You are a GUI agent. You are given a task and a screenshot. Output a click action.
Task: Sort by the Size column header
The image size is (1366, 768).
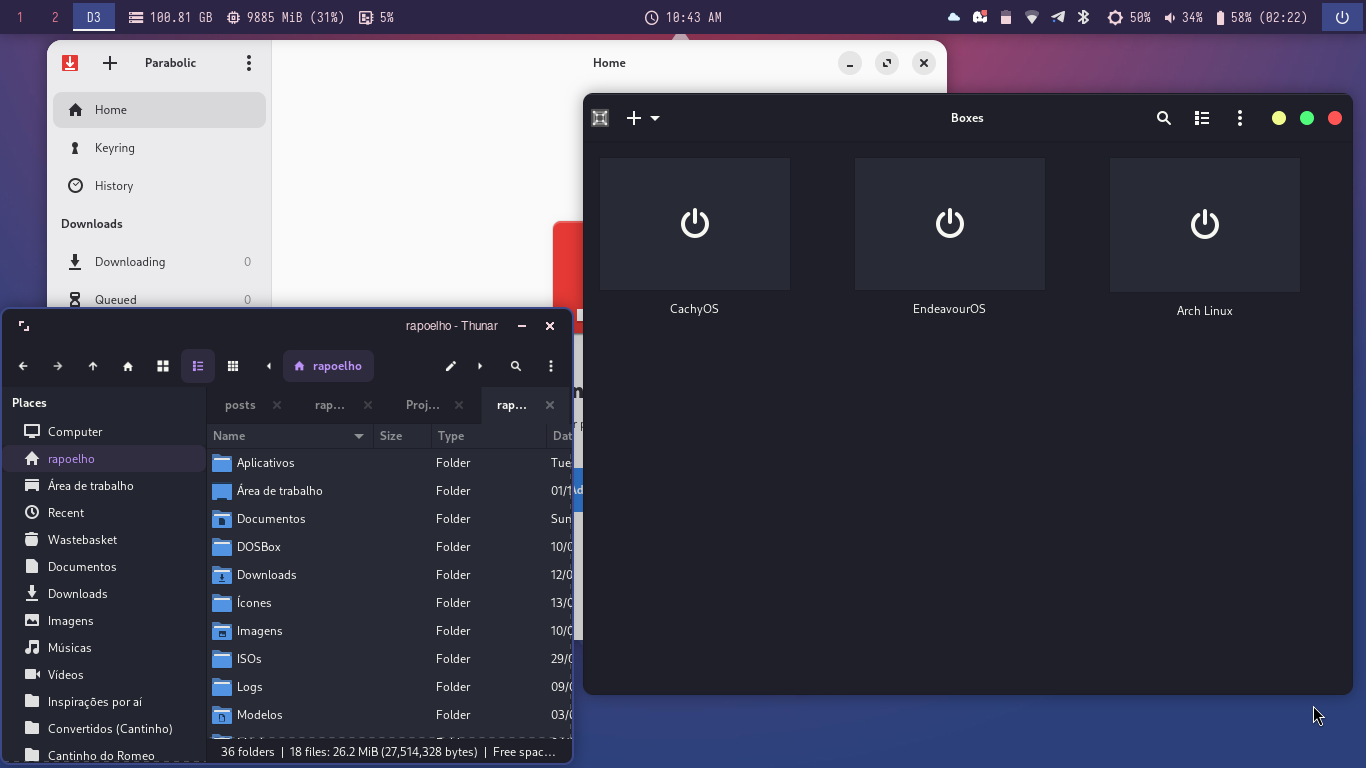(x=402, y=436)
